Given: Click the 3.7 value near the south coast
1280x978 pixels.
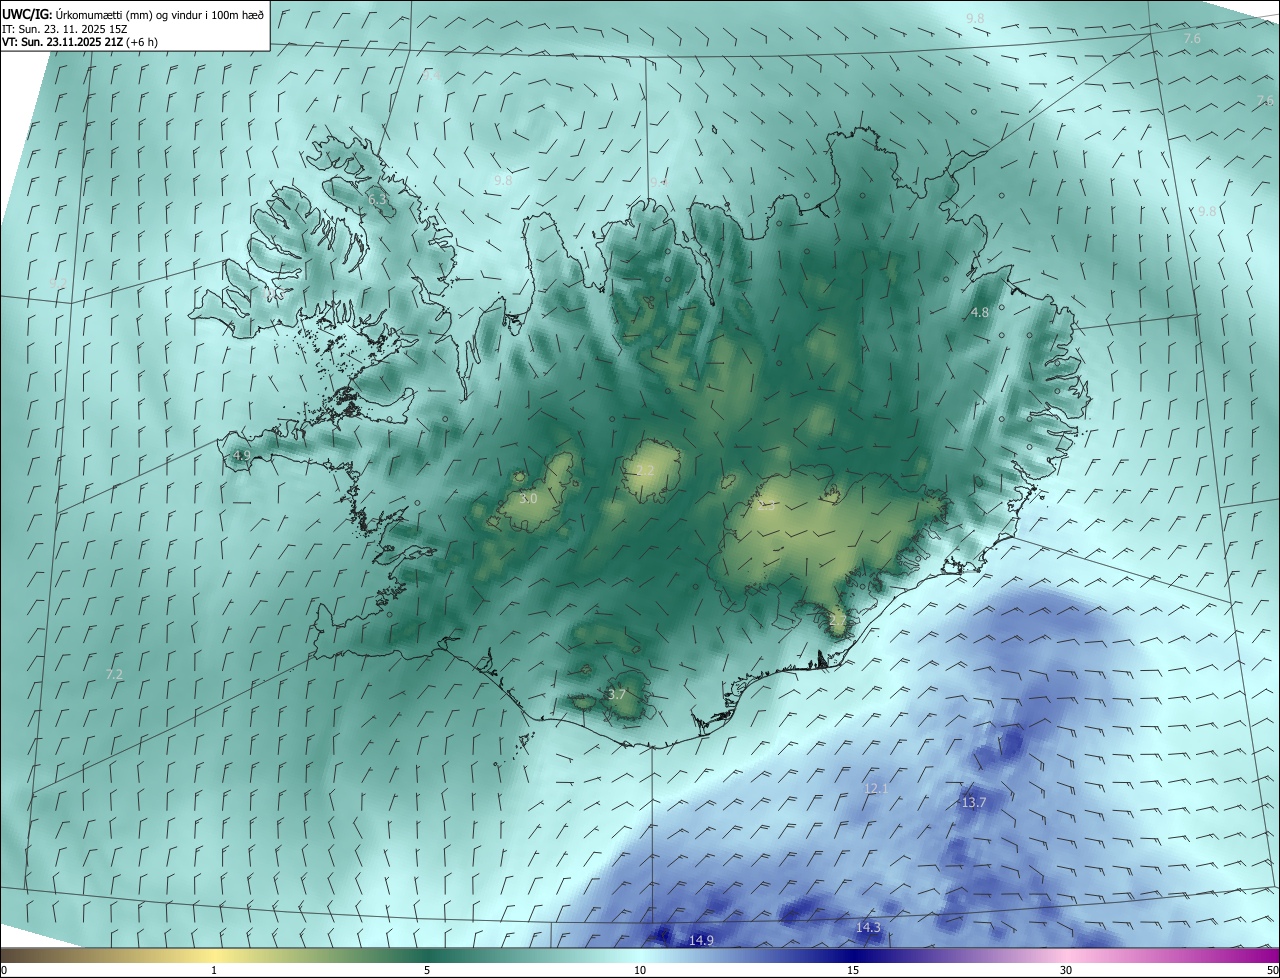Looking at the screenshot, I should (617, 694).
